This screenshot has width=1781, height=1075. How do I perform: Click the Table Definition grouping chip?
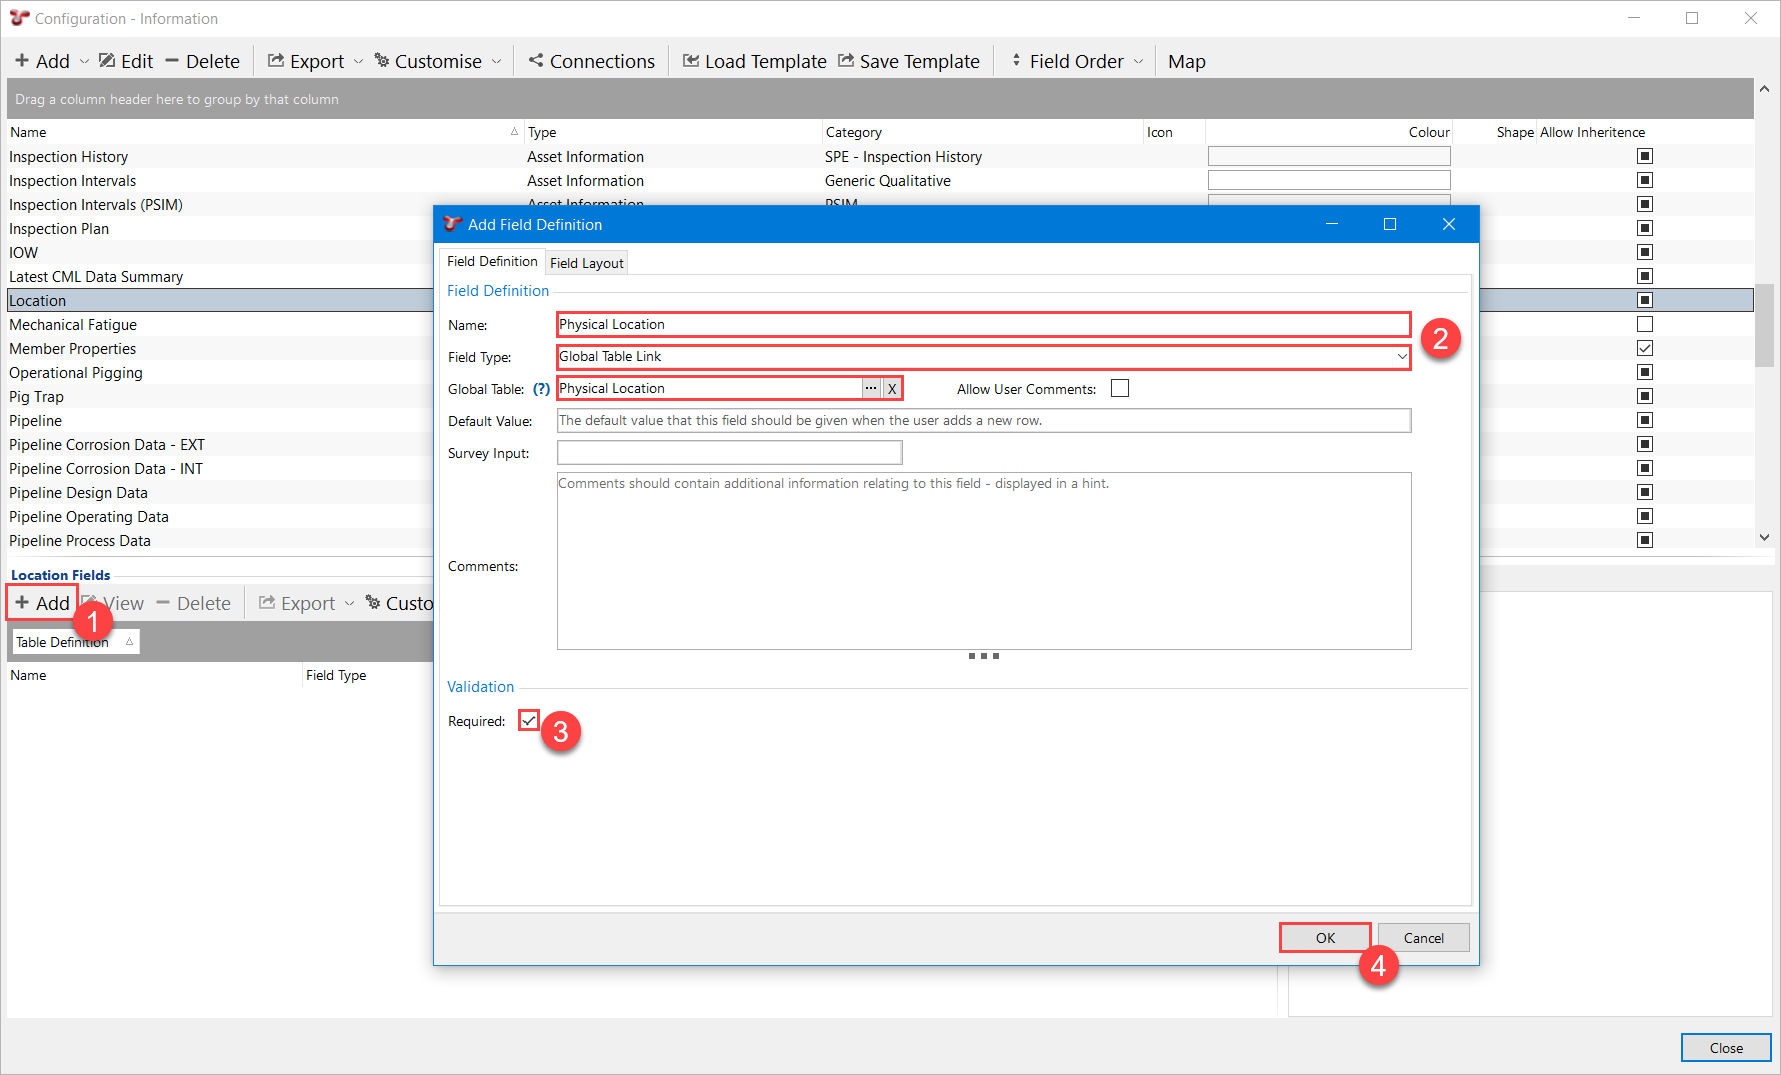click(x=75, y=642)
